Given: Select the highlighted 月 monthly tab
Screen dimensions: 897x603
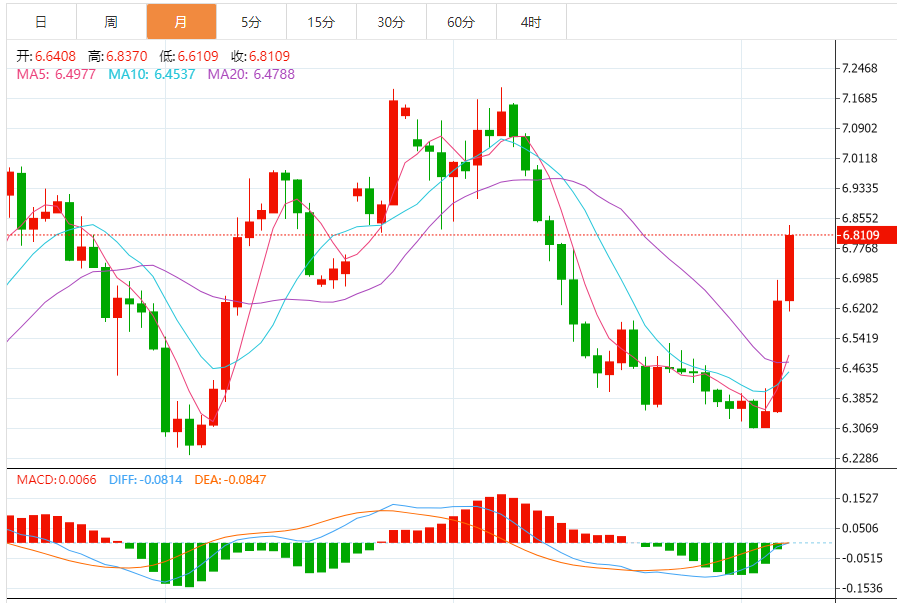Looking at the screenshot, I should (181, 22).
